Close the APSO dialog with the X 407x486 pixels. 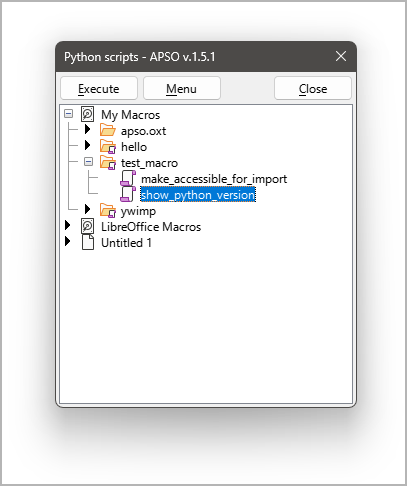341,56
